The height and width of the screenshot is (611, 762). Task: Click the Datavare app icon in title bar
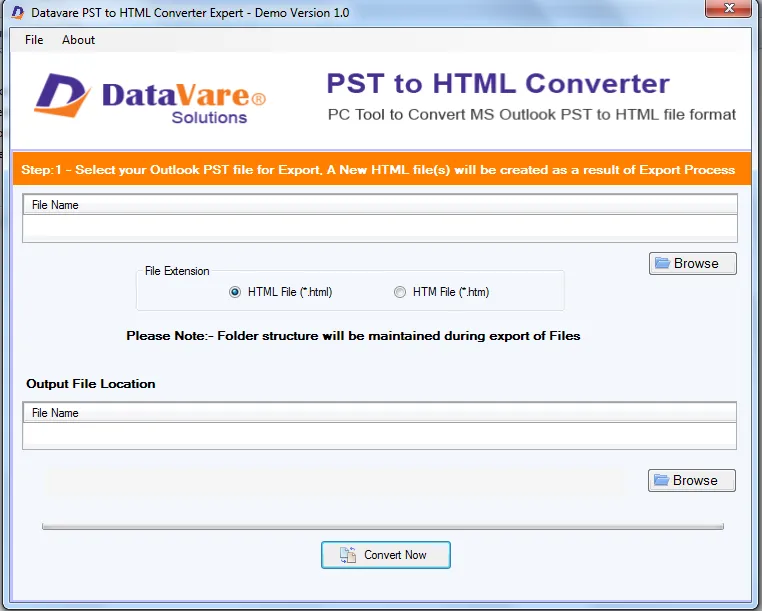[x=18, y=13]
